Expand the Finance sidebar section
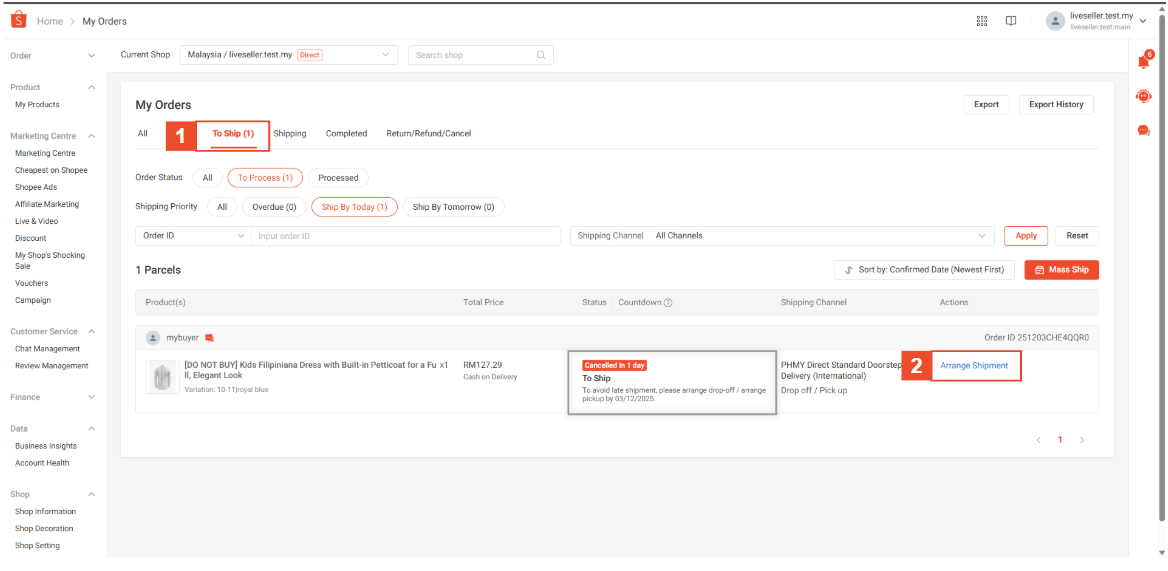The height and width of the screenshot is (571, 1168). tap(92, 398)
